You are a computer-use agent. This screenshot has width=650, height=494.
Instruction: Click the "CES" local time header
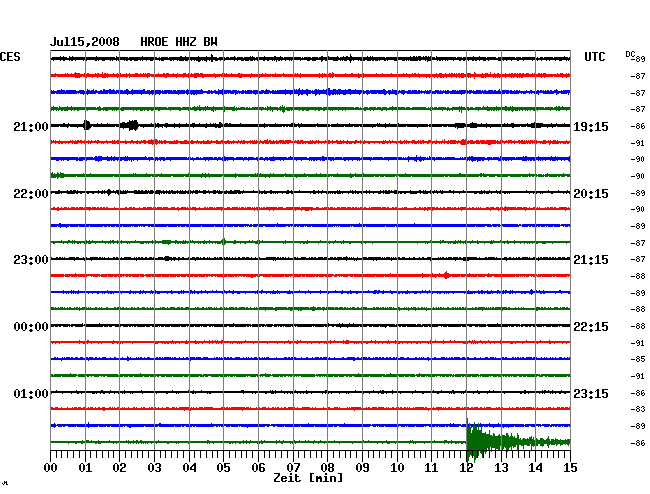pos(10,57)
